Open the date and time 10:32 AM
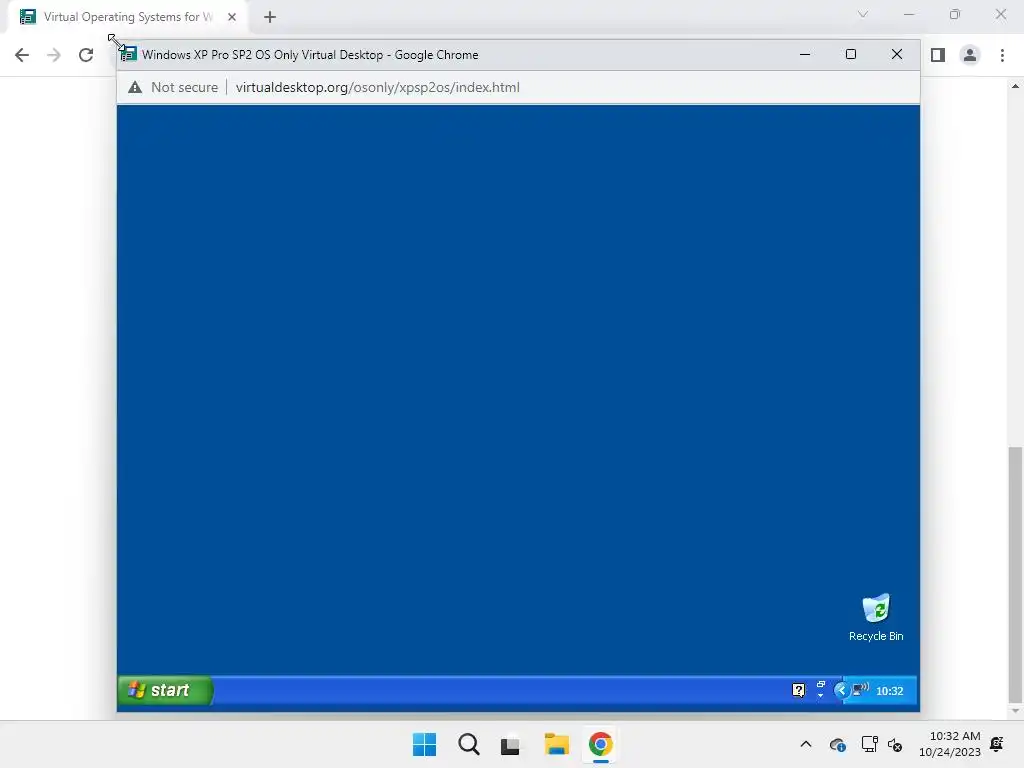Screen dimensions: 1024x768 pyautogui.click(x=950, y=744)
